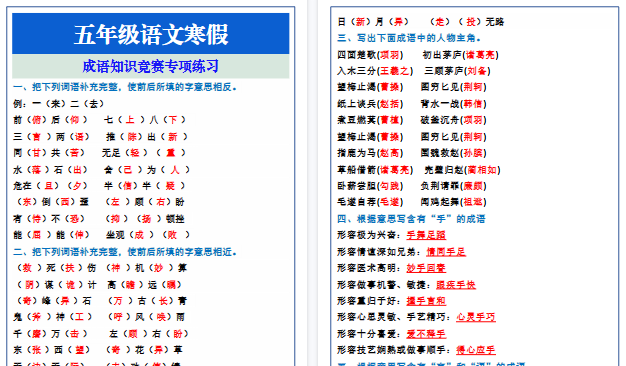Click the title '五年级语文寒假'

151,34
